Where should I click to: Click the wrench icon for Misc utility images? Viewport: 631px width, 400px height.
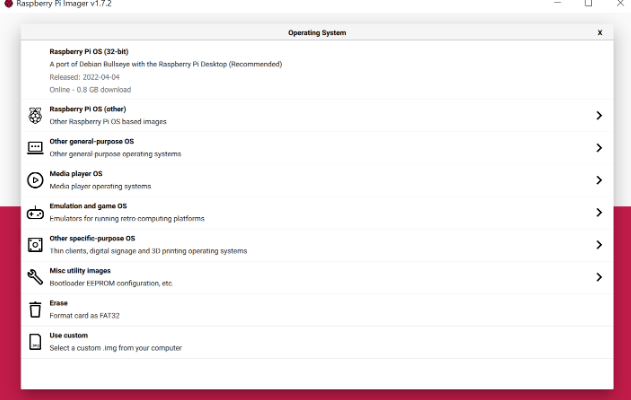tap(35, 277)
